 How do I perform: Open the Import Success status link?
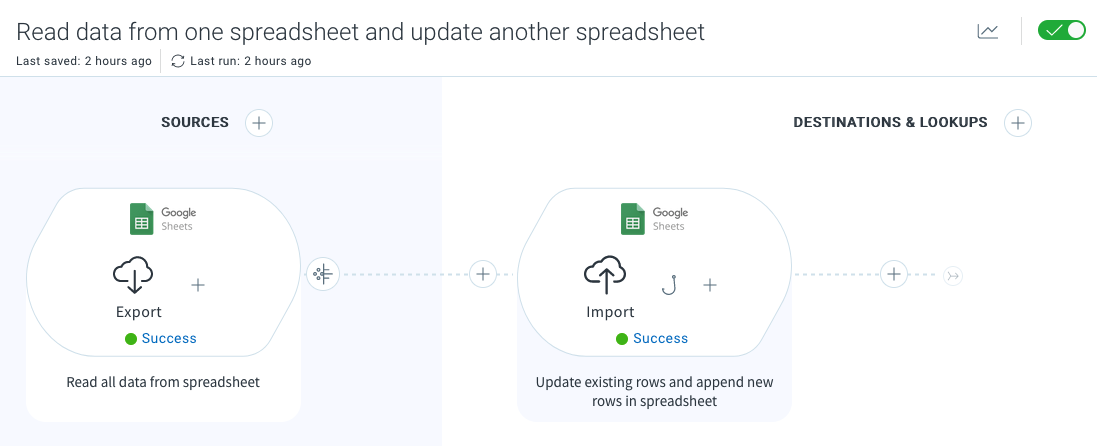(x=660, y=338)
